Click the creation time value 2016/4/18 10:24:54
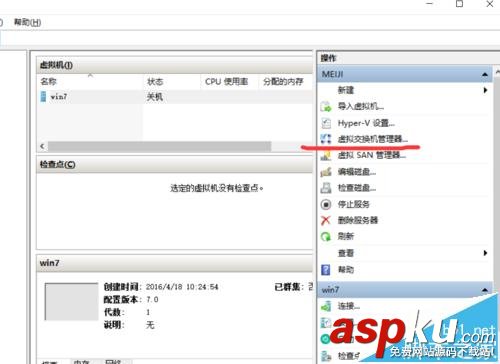The height and width of the screenshot is (364, 500). tap(182, 287)
